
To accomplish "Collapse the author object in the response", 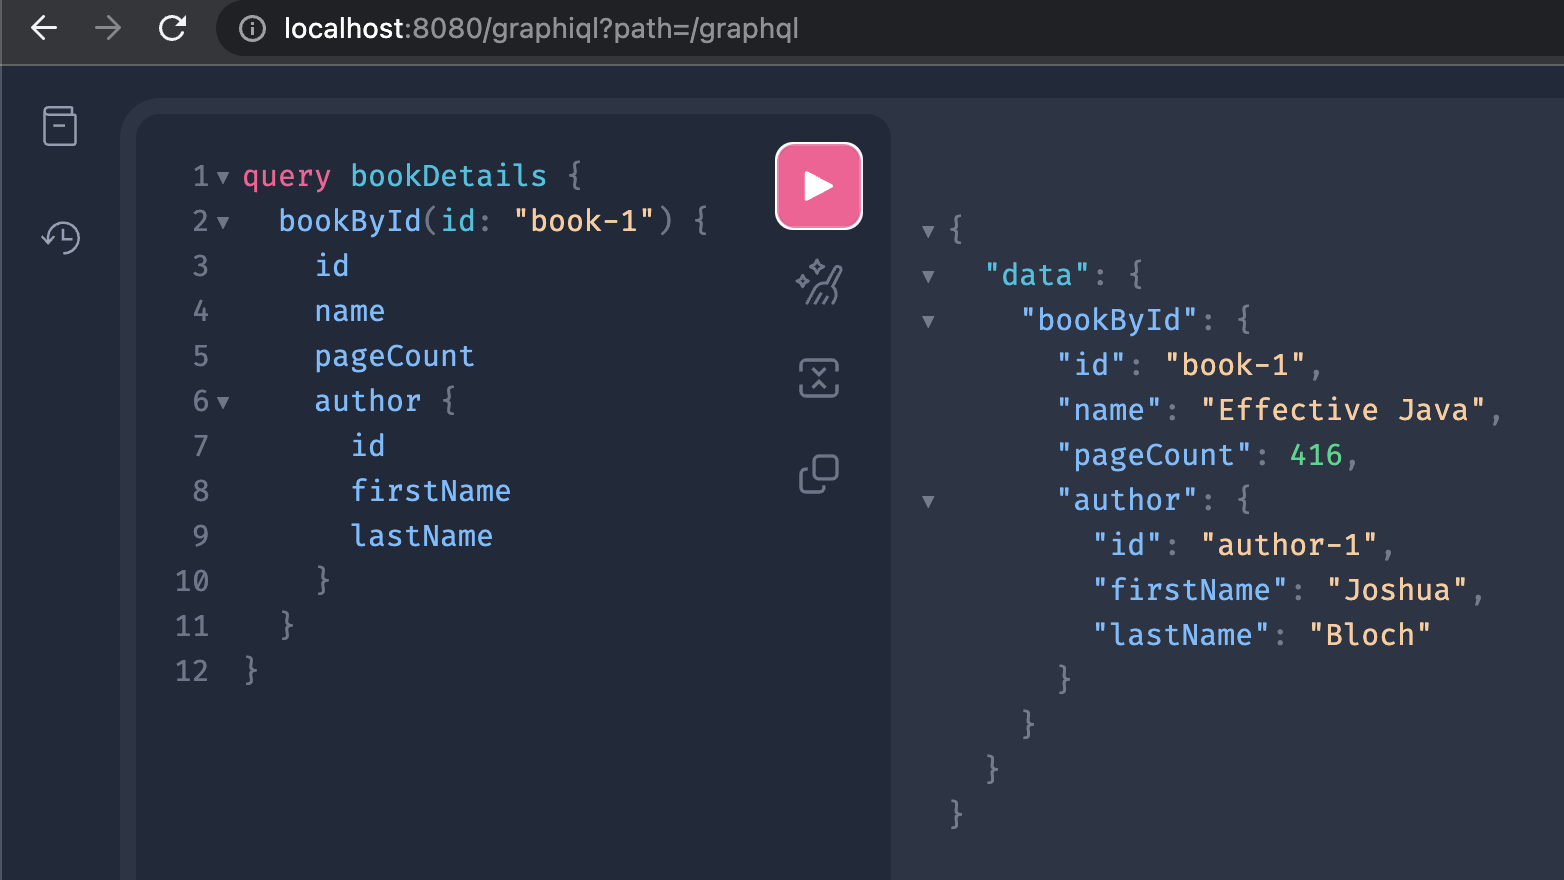I will (x=928, y=500).
